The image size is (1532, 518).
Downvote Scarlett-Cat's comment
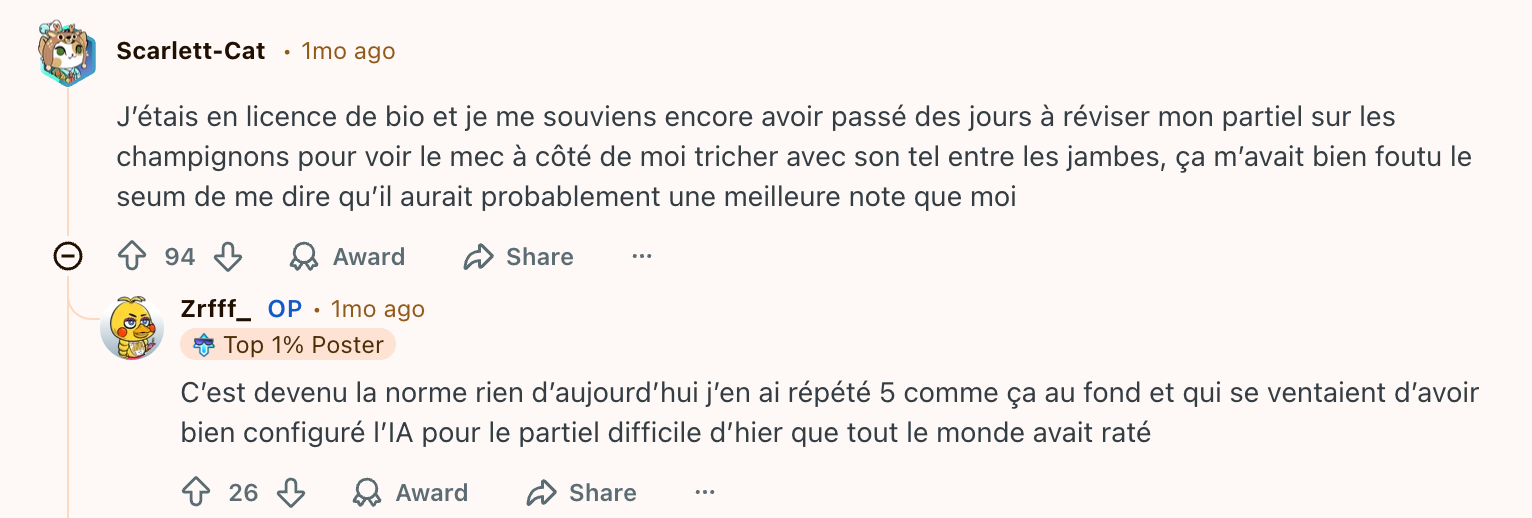pos(229,257)
